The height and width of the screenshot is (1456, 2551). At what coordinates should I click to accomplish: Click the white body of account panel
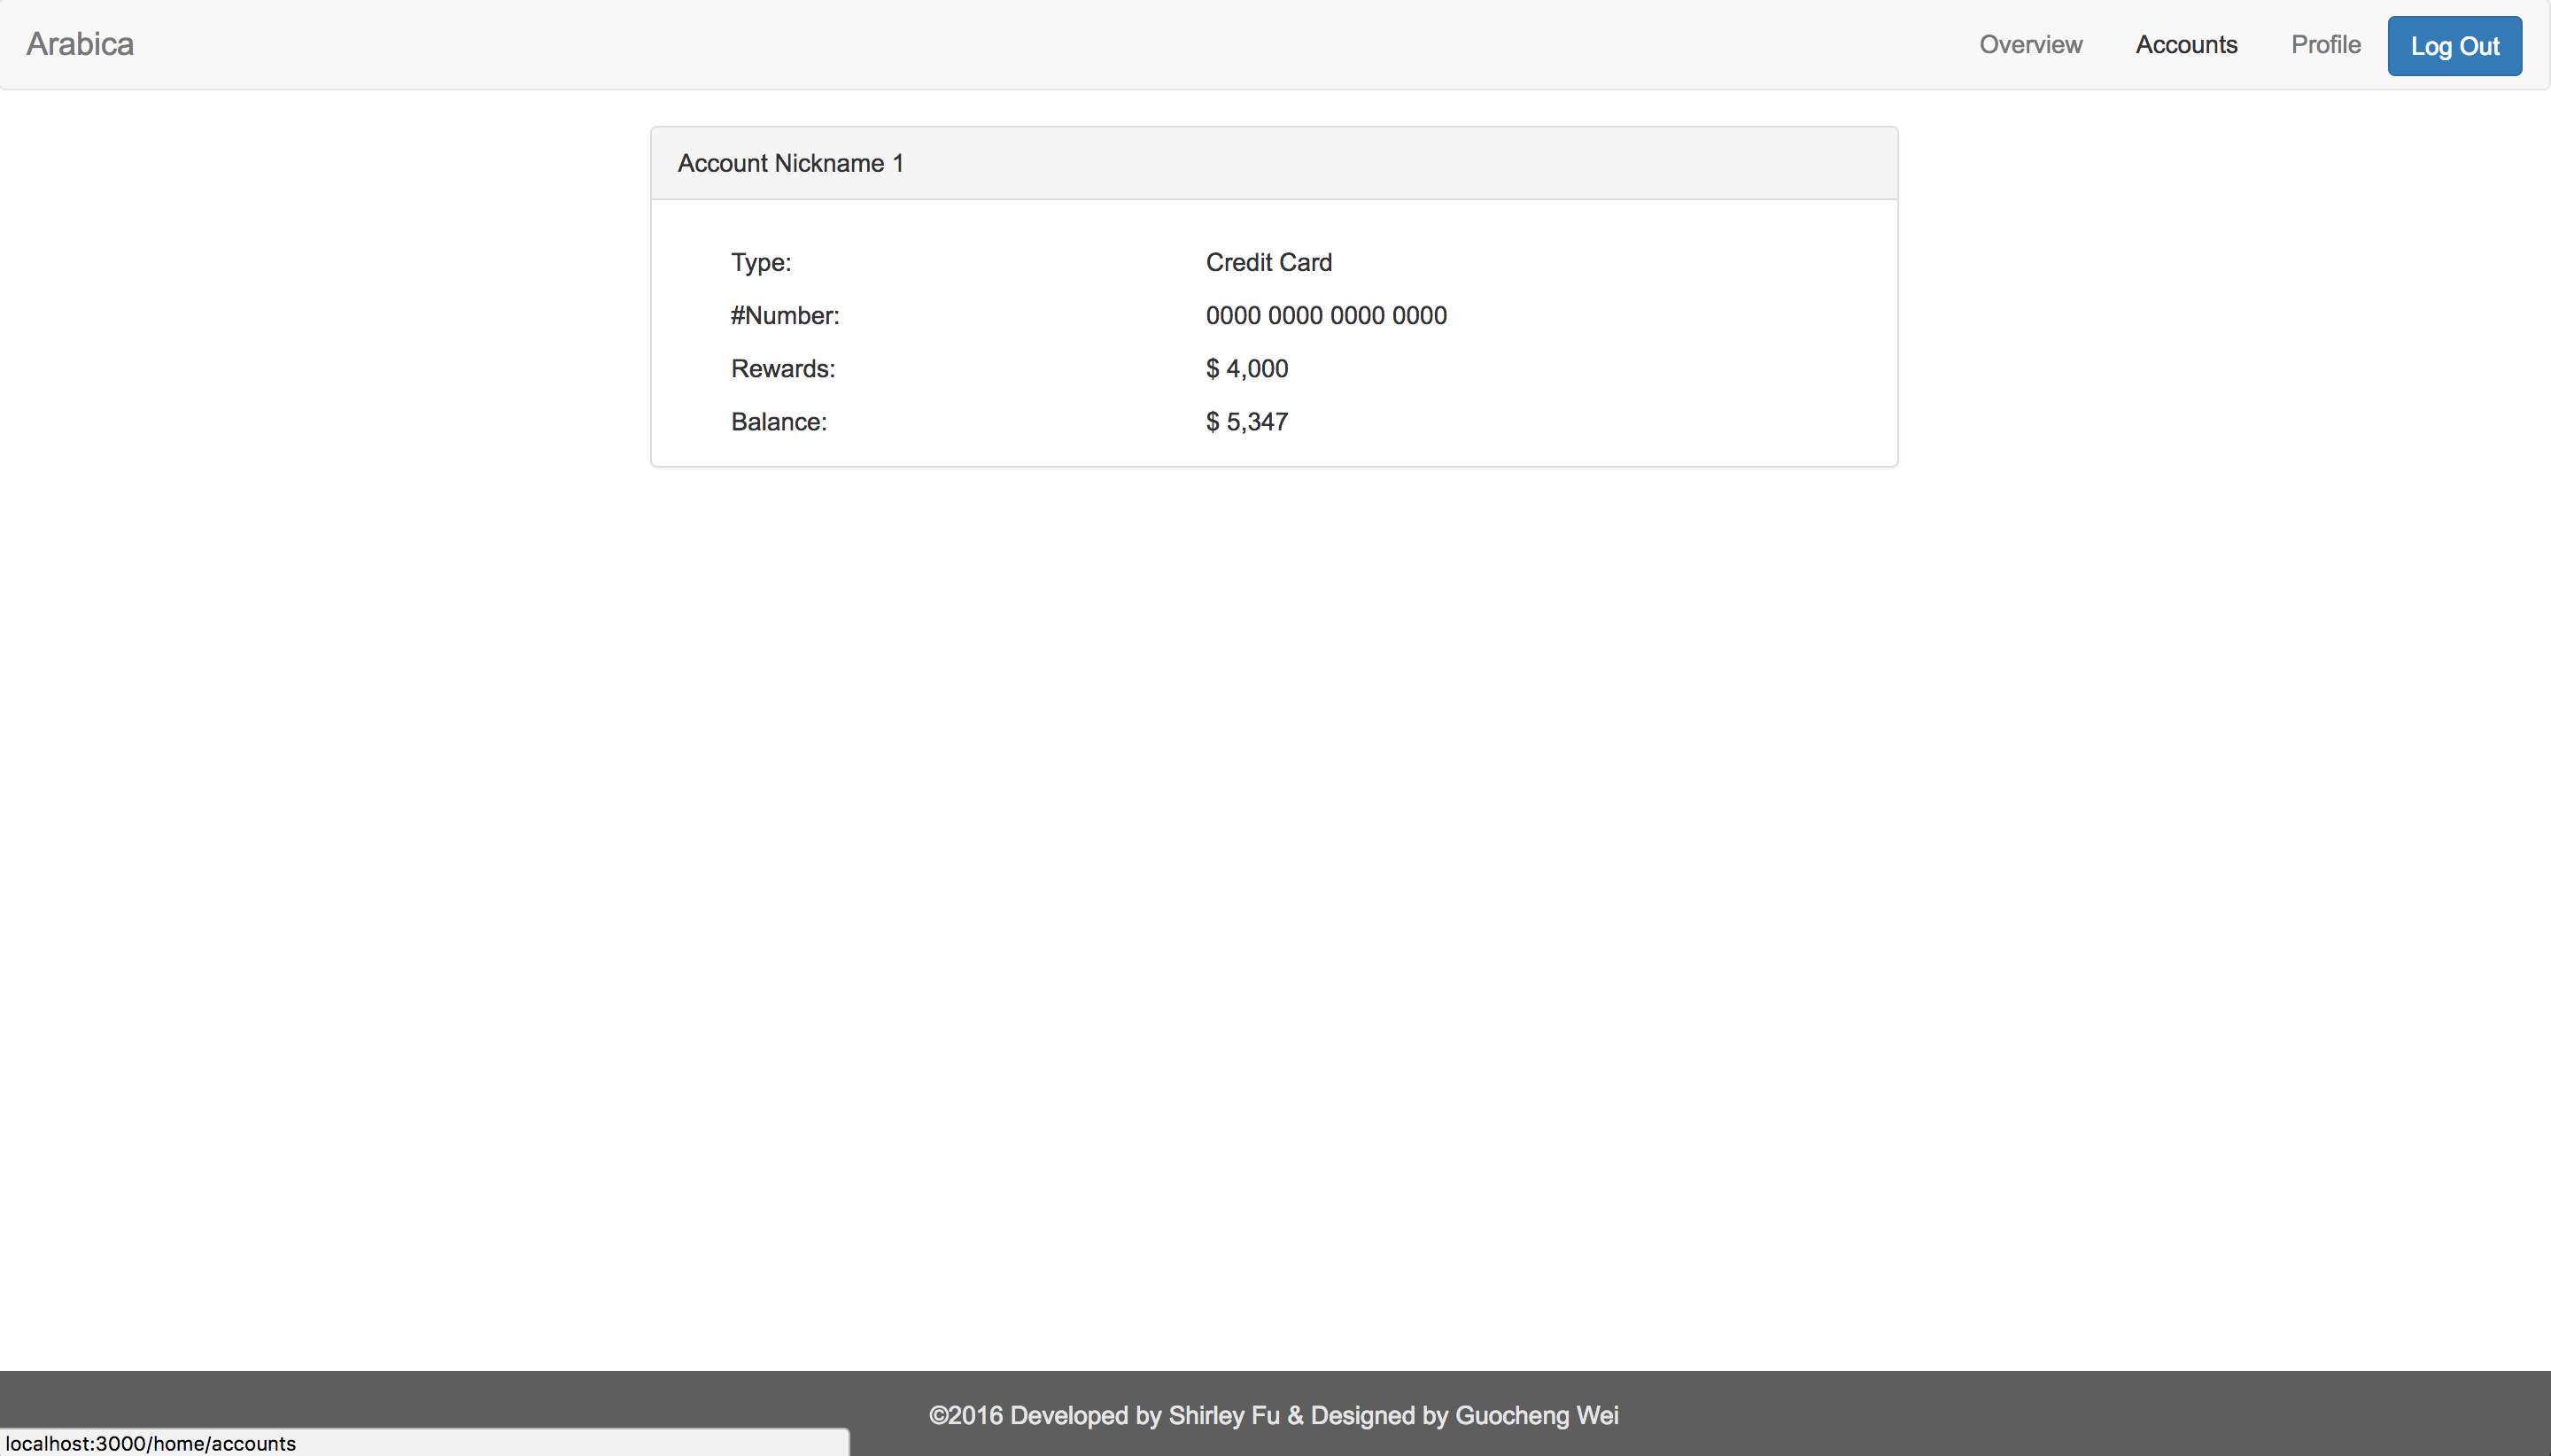coord(1650,340)
